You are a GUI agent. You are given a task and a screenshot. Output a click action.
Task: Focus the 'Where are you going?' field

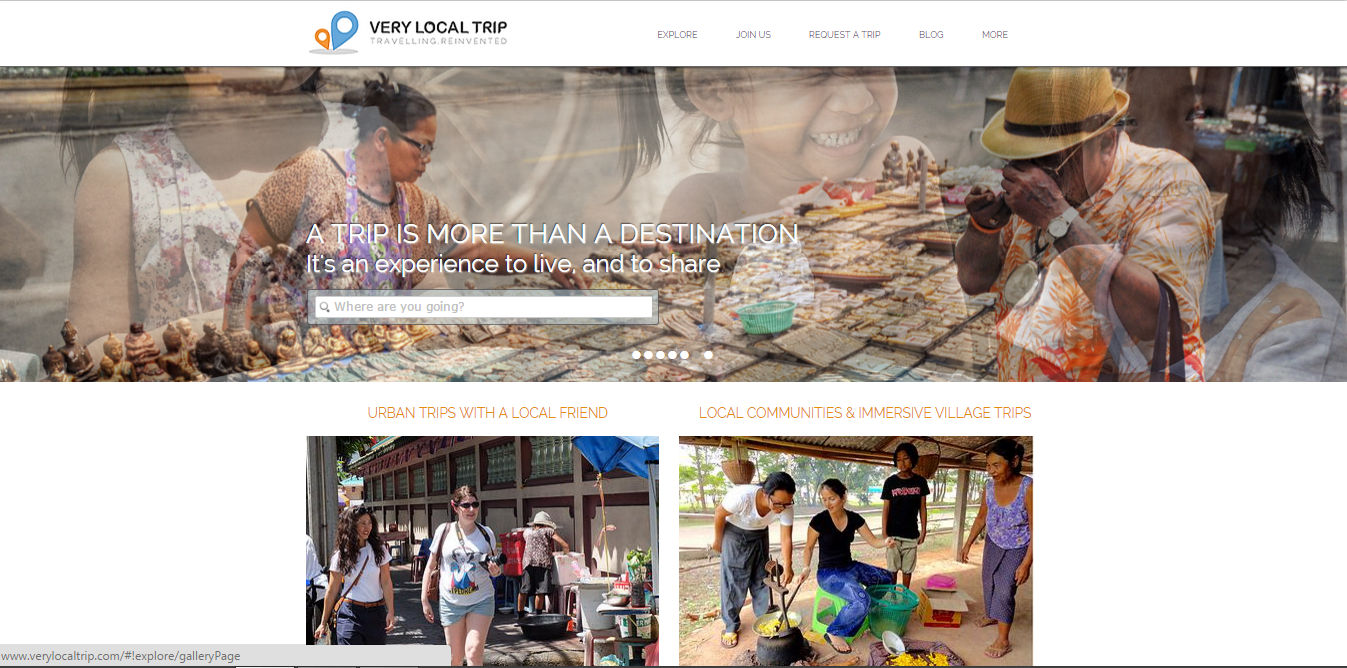point(484,307)
